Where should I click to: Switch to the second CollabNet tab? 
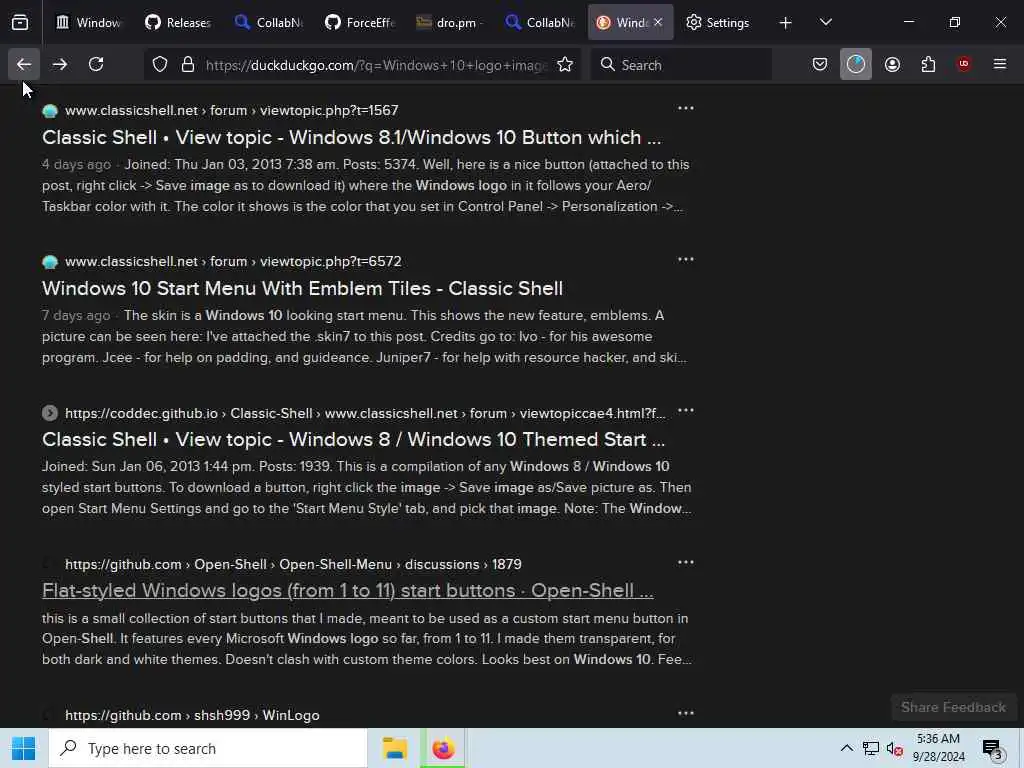pos(539,23)
